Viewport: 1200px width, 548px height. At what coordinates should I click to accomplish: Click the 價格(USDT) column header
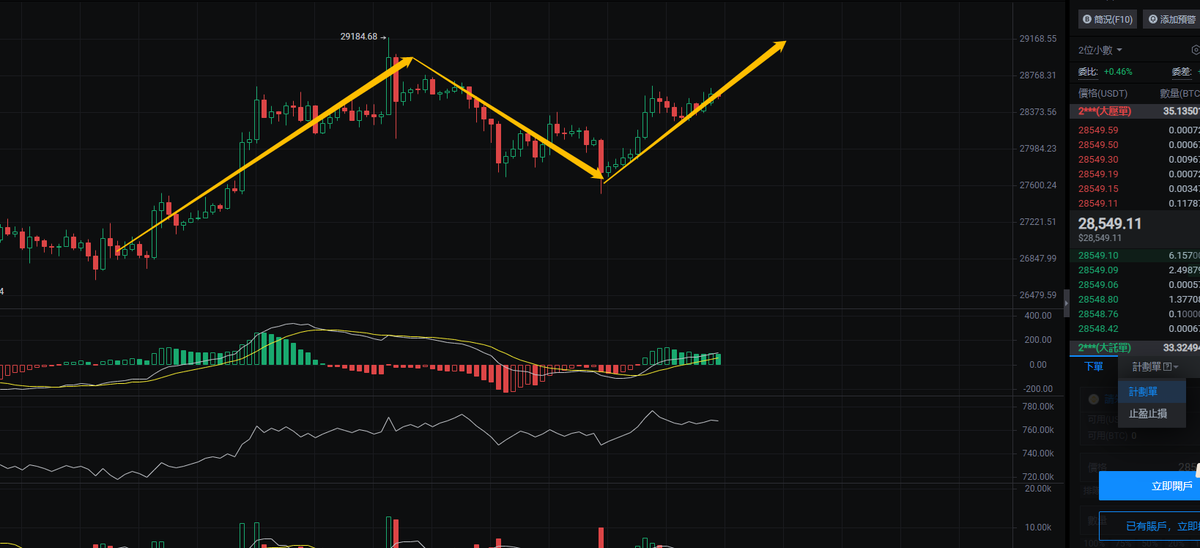(x=1101, y=93)
